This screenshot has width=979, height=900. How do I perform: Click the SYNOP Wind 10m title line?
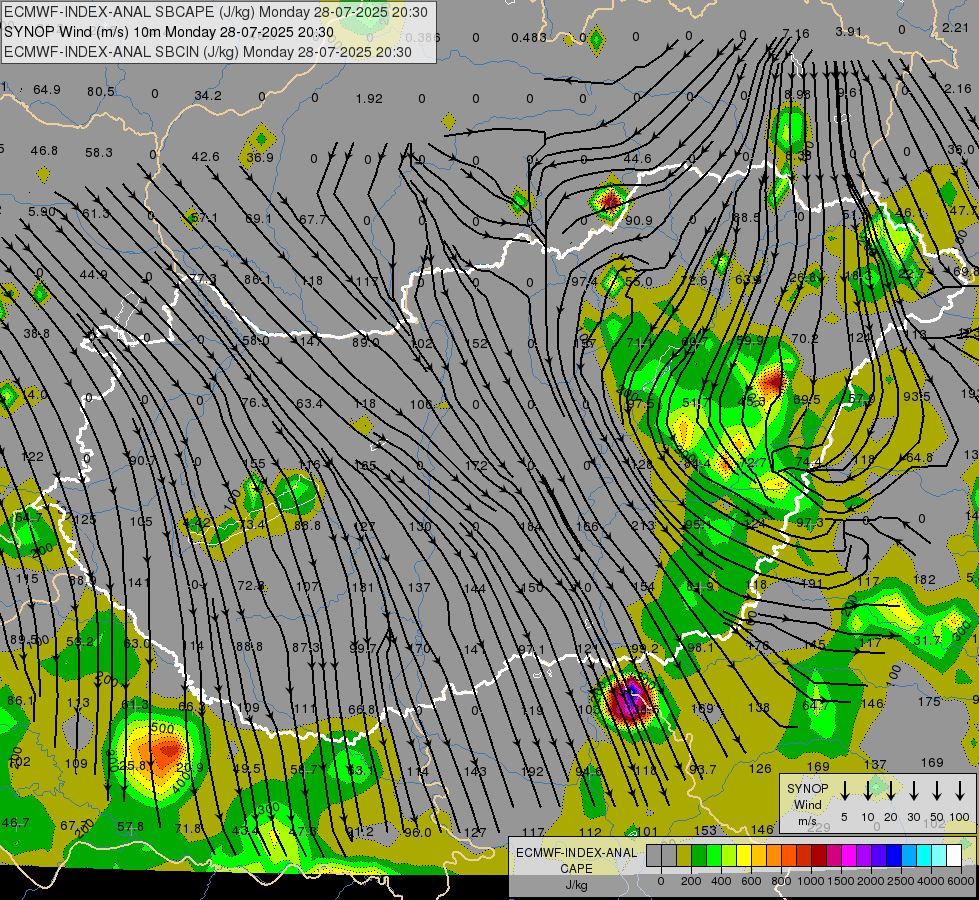tap(169, 32)
